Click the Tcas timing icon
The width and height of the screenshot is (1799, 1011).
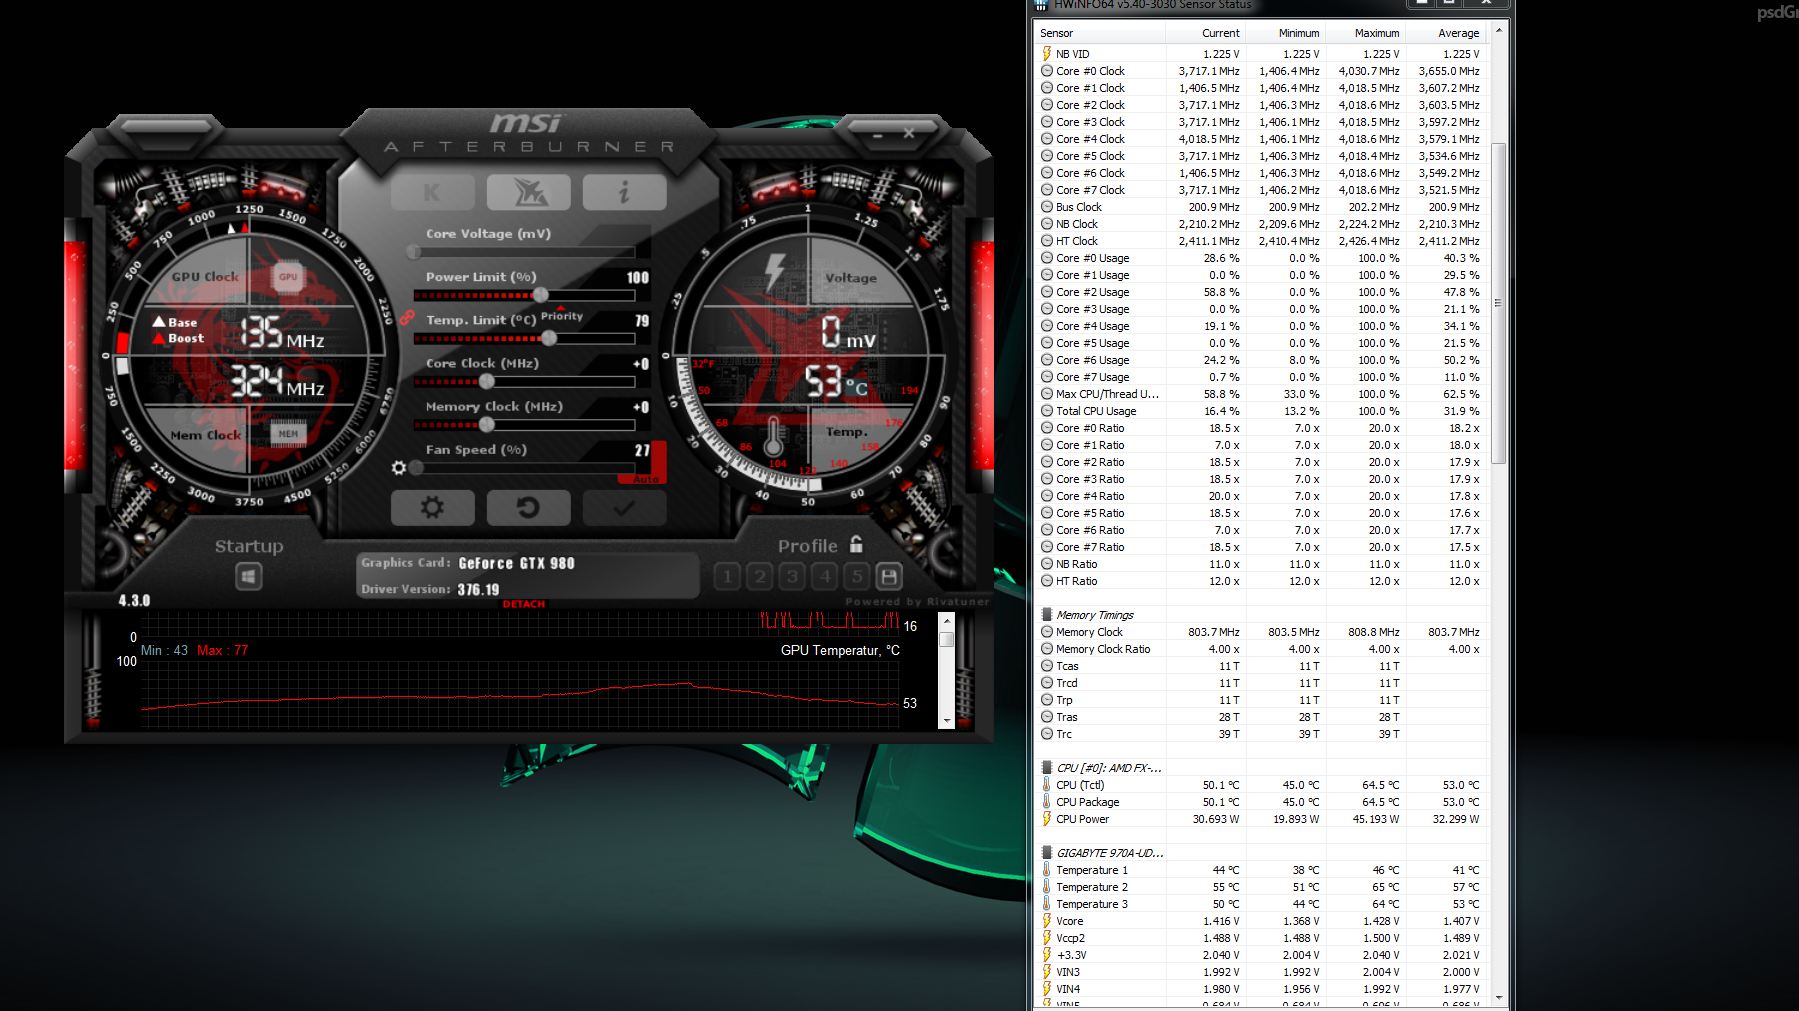[x=1047, y=666]
